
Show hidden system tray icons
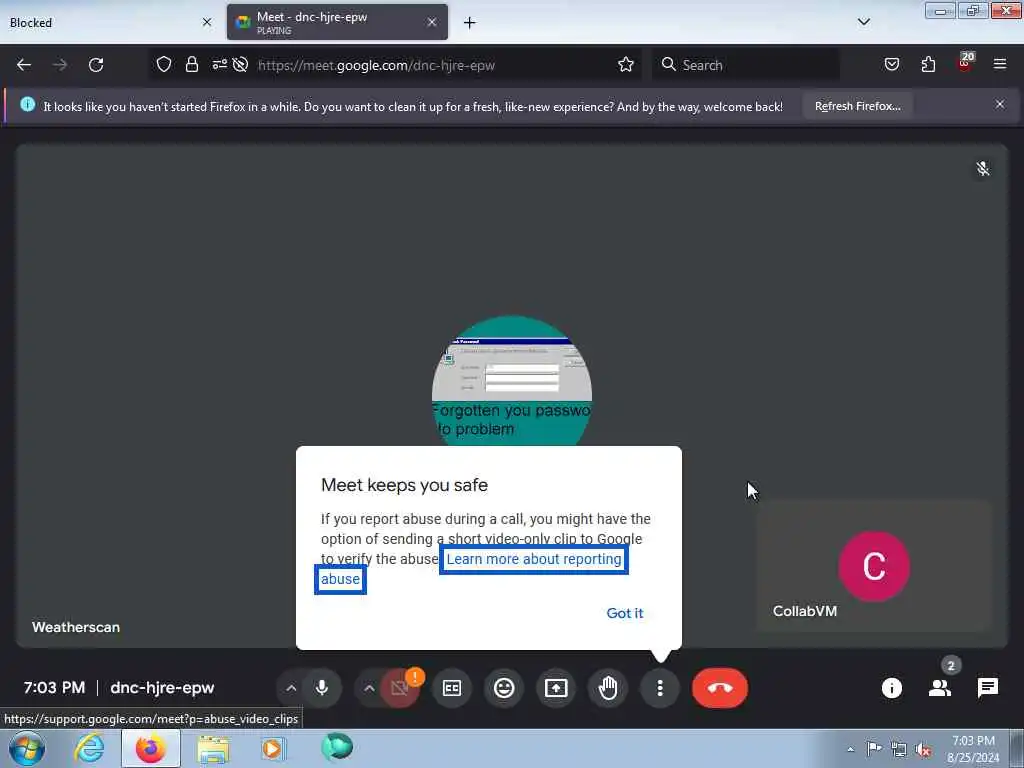click(x=850, y=749)
